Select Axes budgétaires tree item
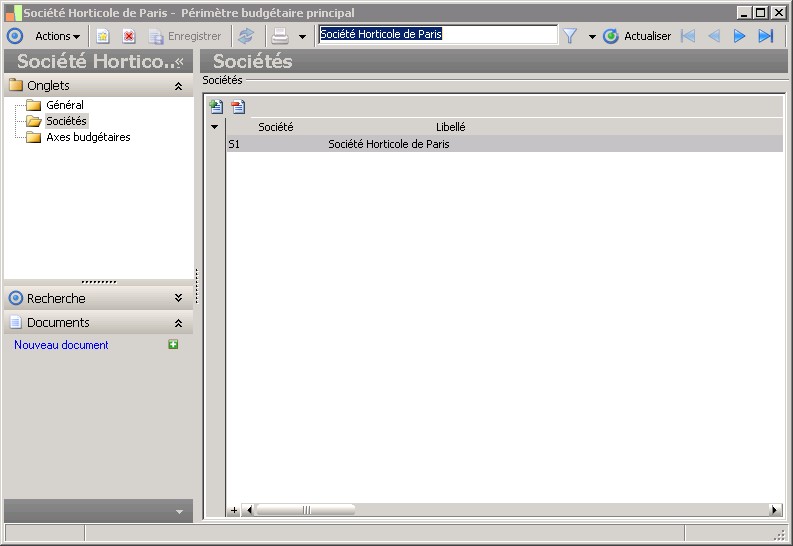Viewport: 793px width, 546px height. (x=88, y=138)
